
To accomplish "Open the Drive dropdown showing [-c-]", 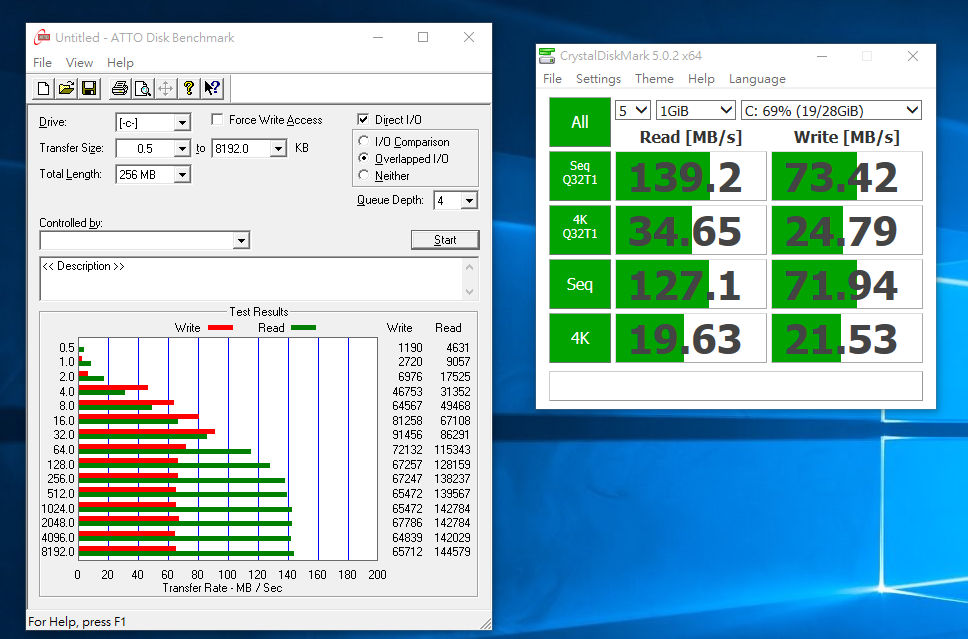I will tap(182, 123).
